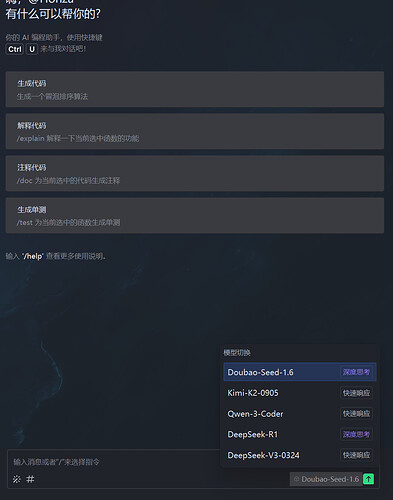This screenshot has width=393, height=500.
Task: Click the sparkle magic icon in input box
Action: click(x=17, y=479)
